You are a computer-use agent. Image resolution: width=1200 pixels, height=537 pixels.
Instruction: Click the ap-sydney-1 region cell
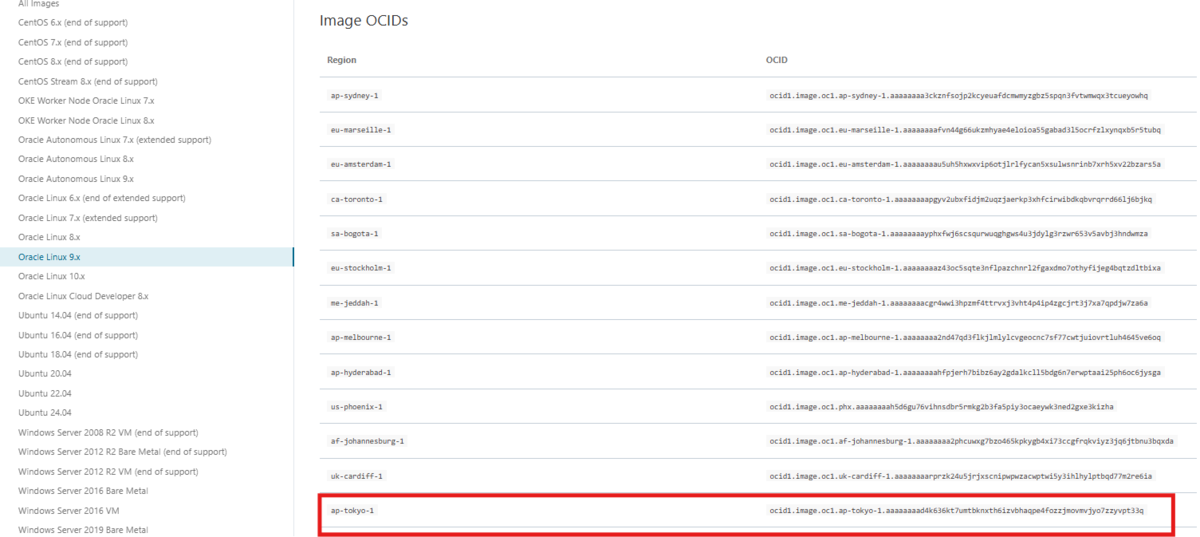(354, 95)
